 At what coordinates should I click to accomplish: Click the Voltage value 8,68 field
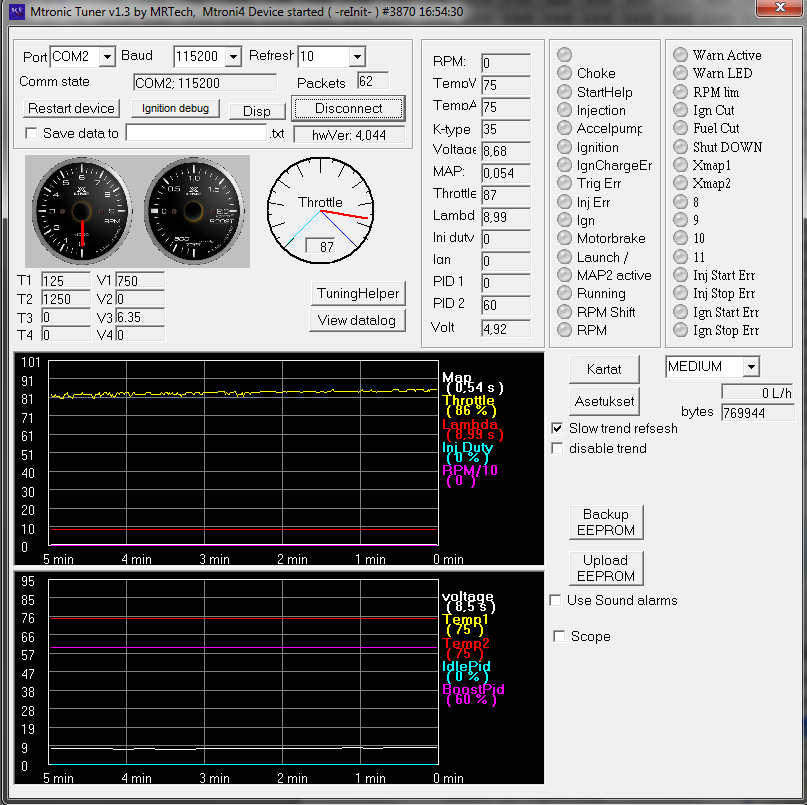click(x=505, y=151)
